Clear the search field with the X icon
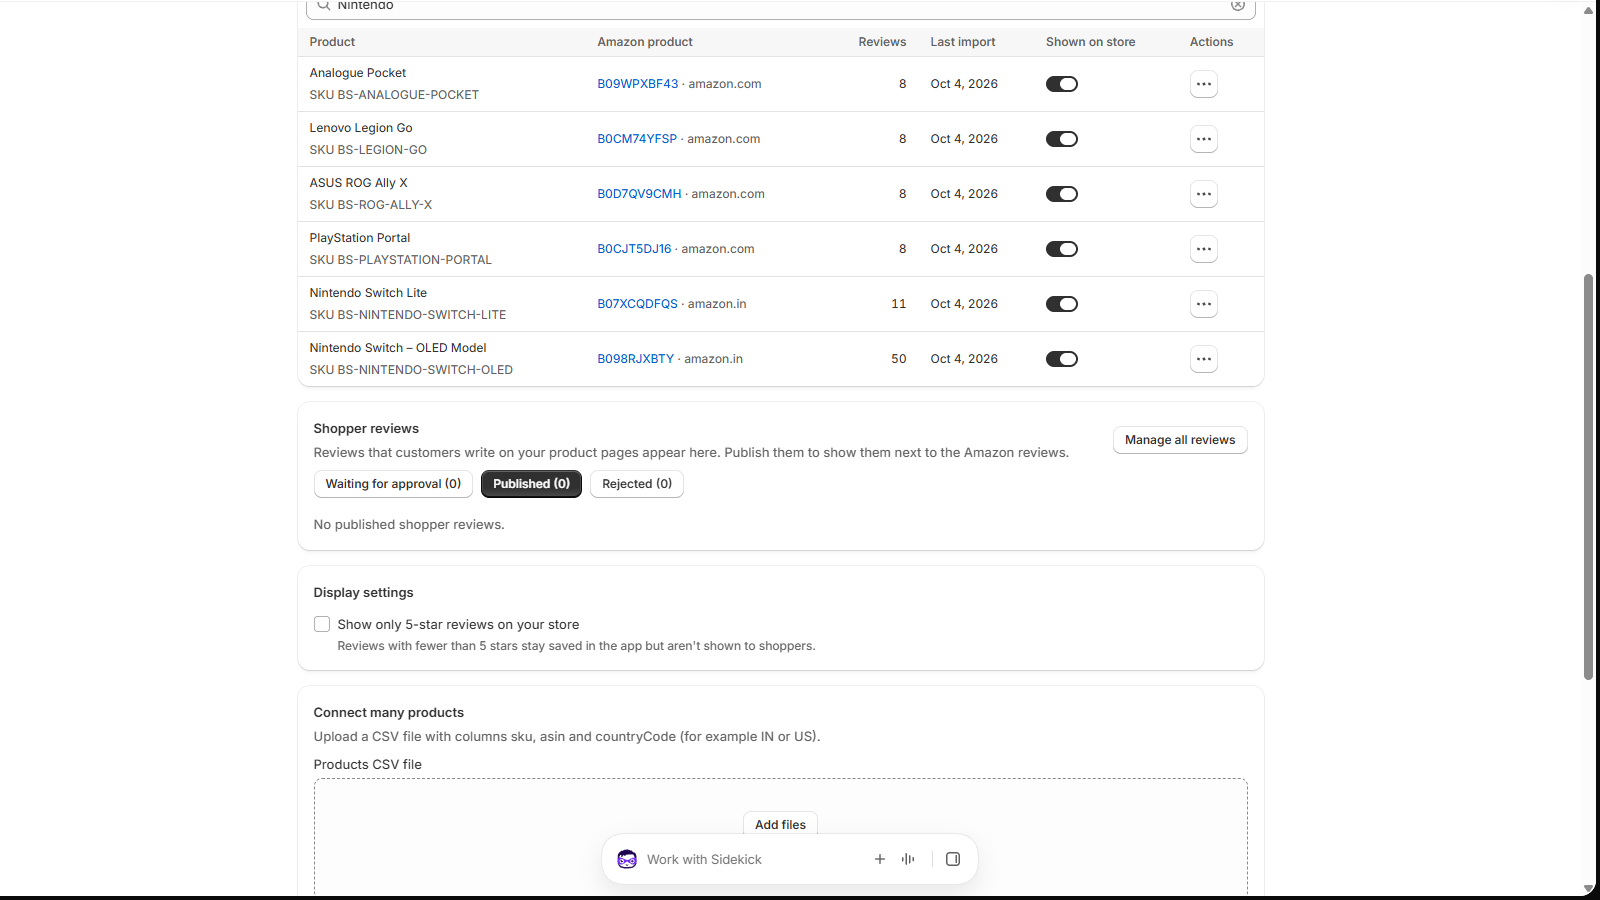This screenshot has width=1600, height=900. [1238, 5]
